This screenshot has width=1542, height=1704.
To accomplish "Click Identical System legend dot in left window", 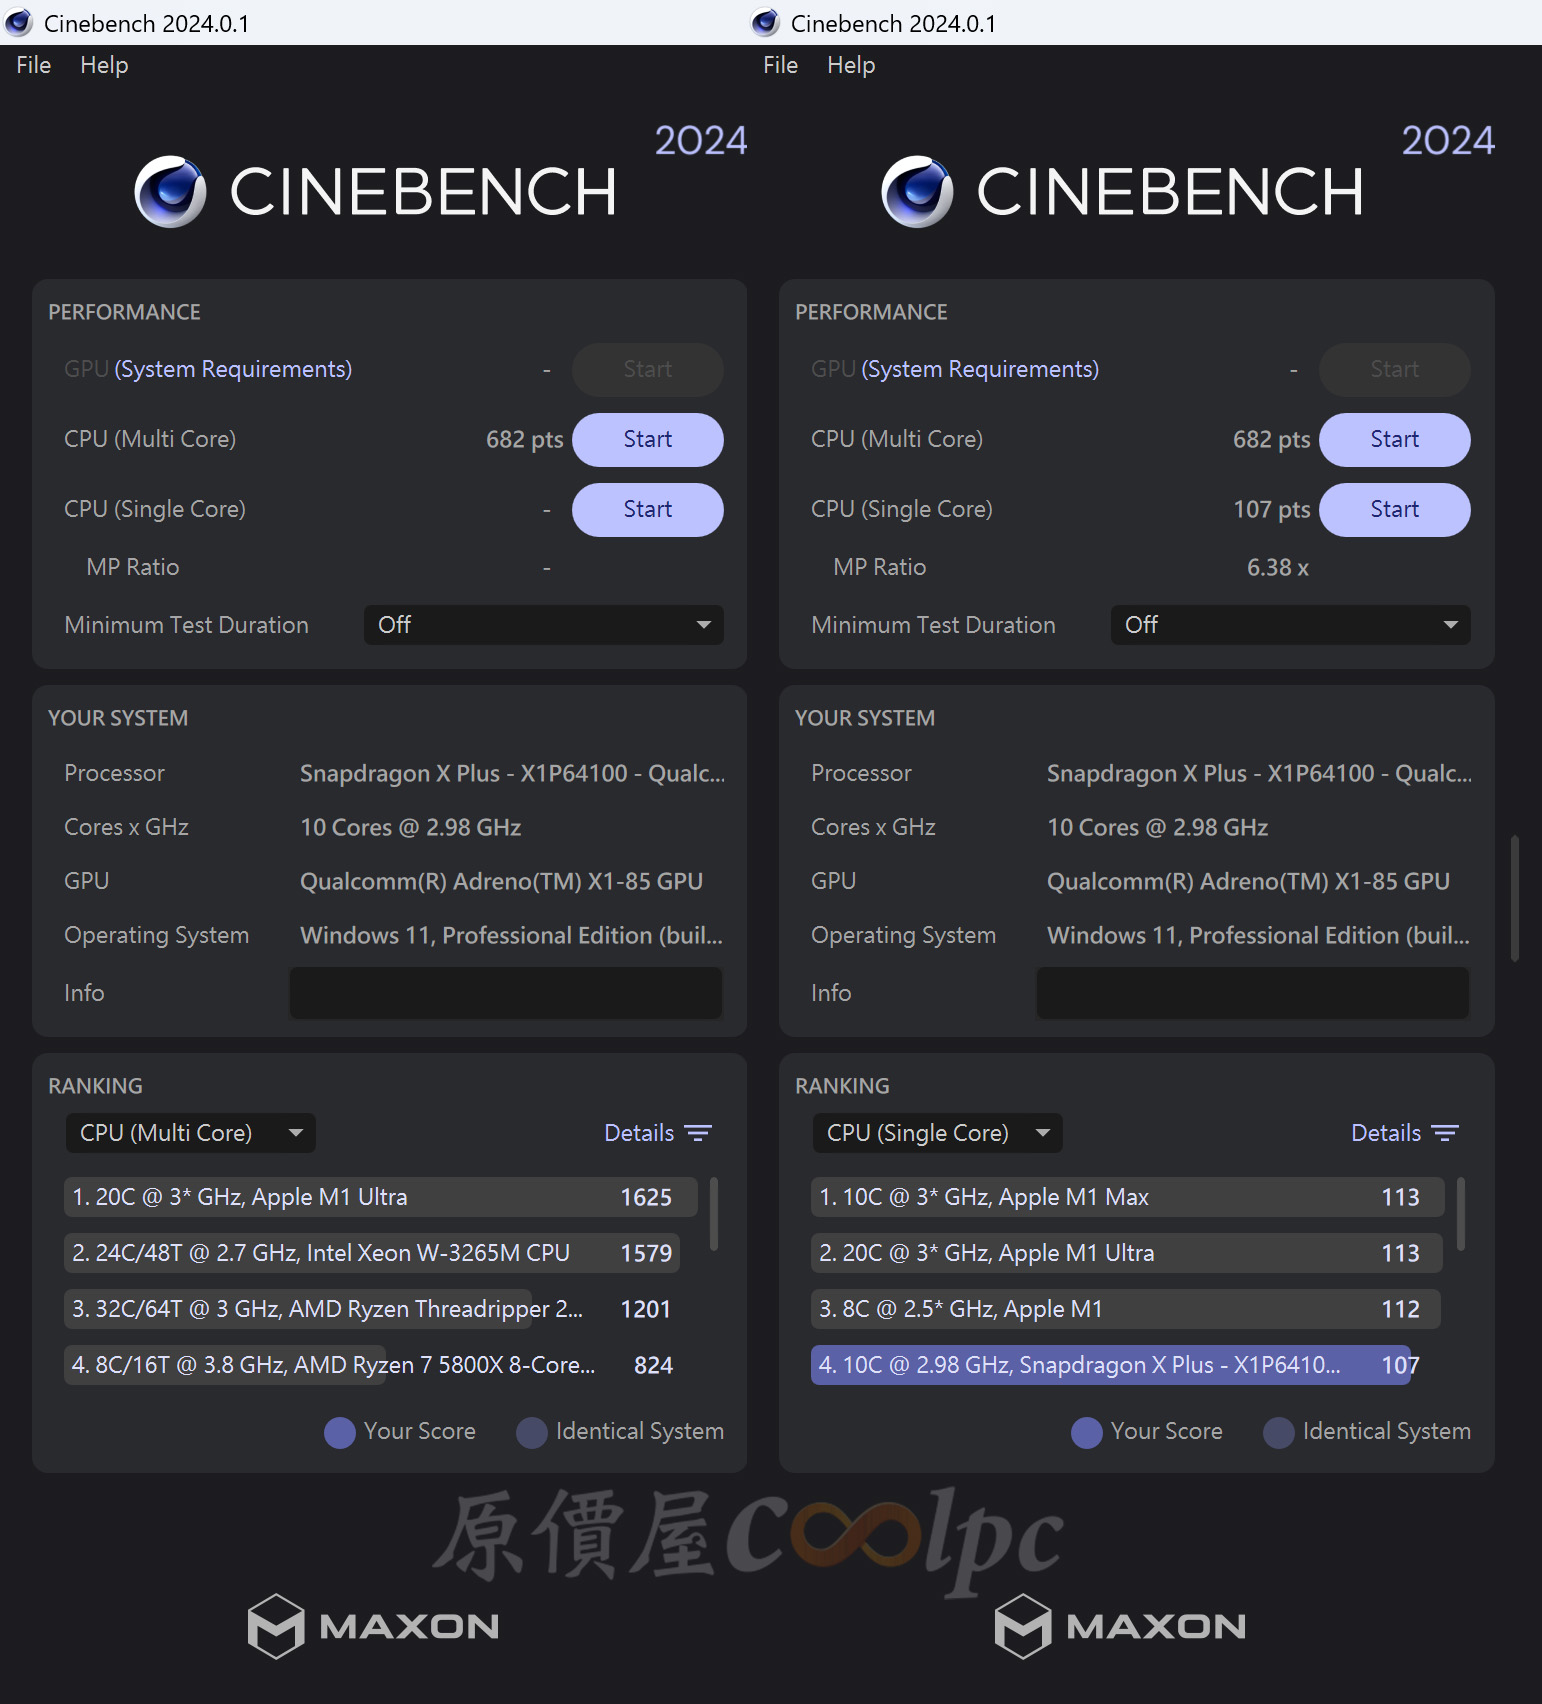I will [x=532, y=1432].
